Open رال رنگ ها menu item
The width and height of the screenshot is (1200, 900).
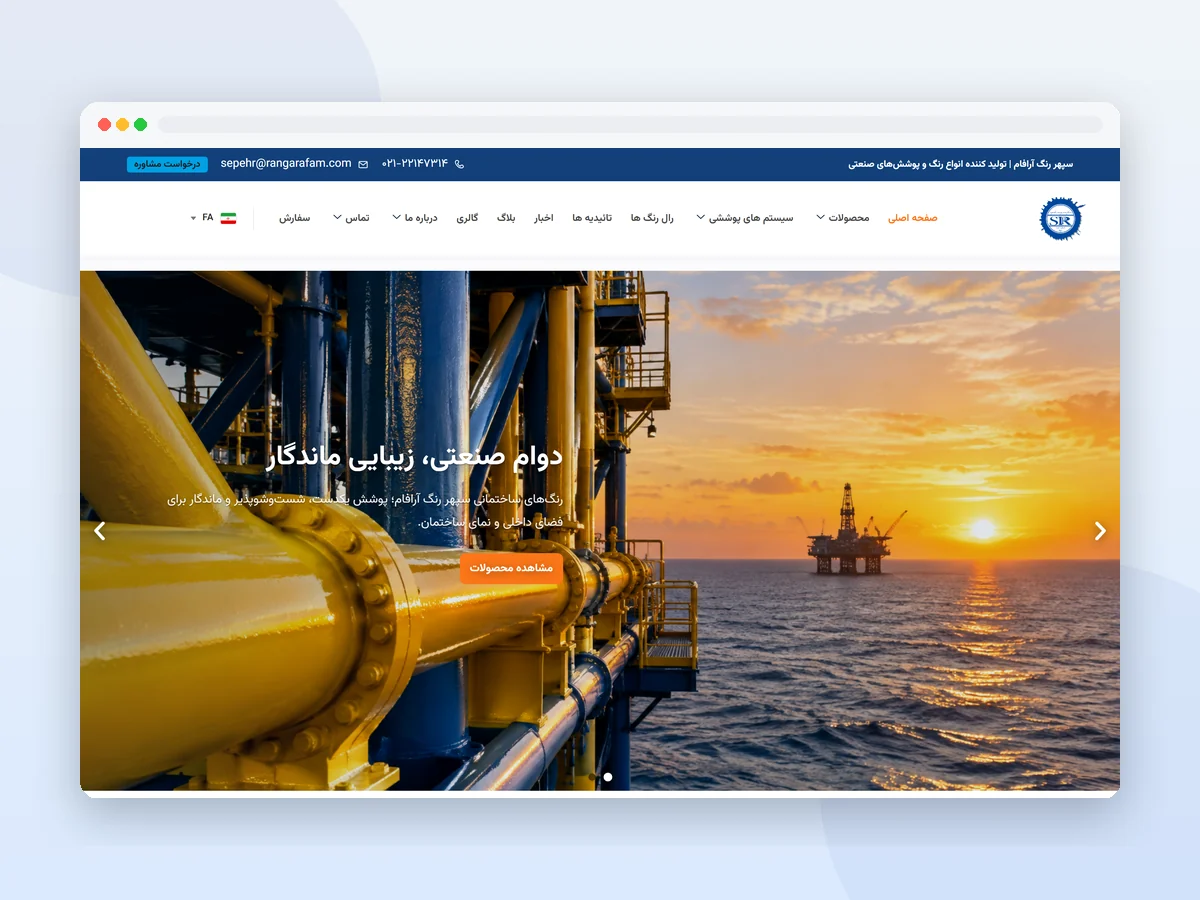(x=652, y=218)
